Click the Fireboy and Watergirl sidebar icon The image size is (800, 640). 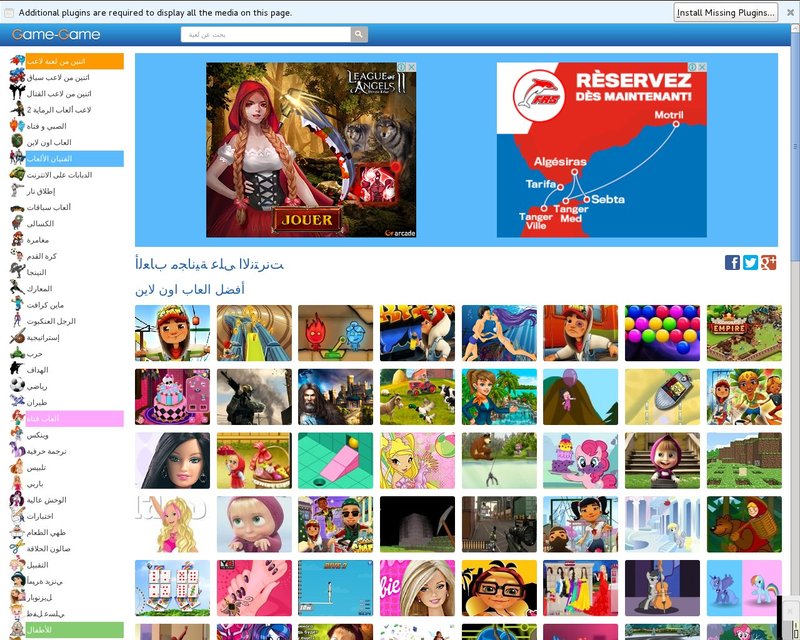(17, 126)
